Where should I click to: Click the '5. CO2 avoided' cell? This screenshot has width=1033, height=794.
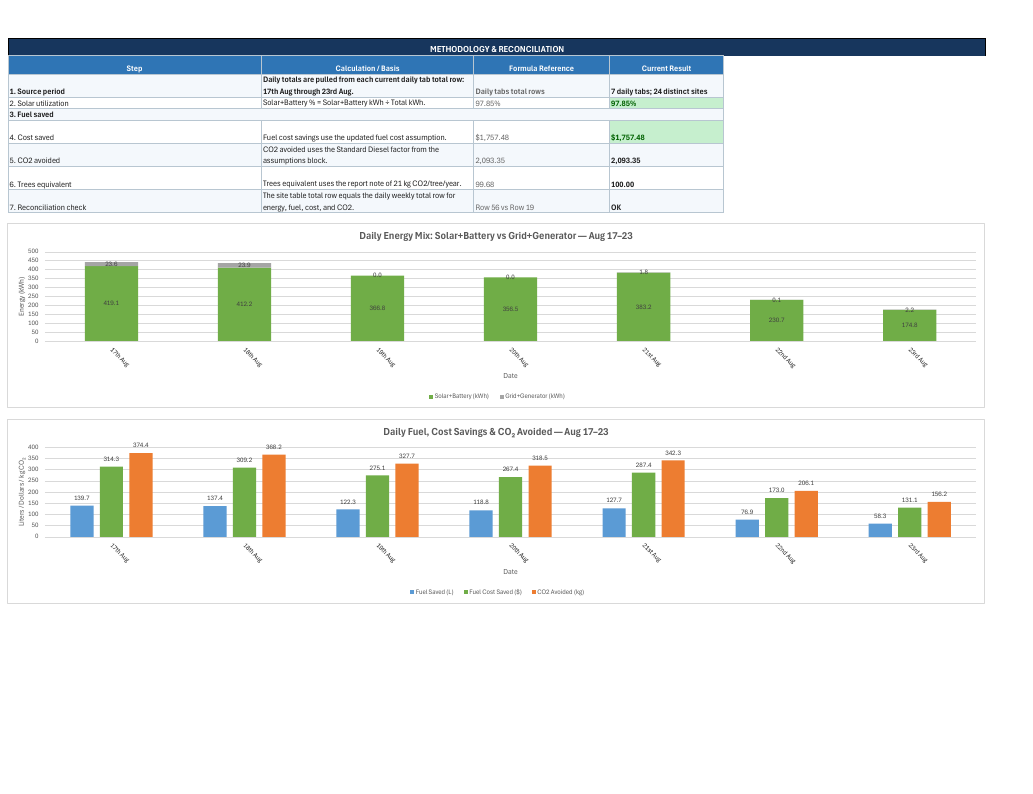(x=134, y=156)
